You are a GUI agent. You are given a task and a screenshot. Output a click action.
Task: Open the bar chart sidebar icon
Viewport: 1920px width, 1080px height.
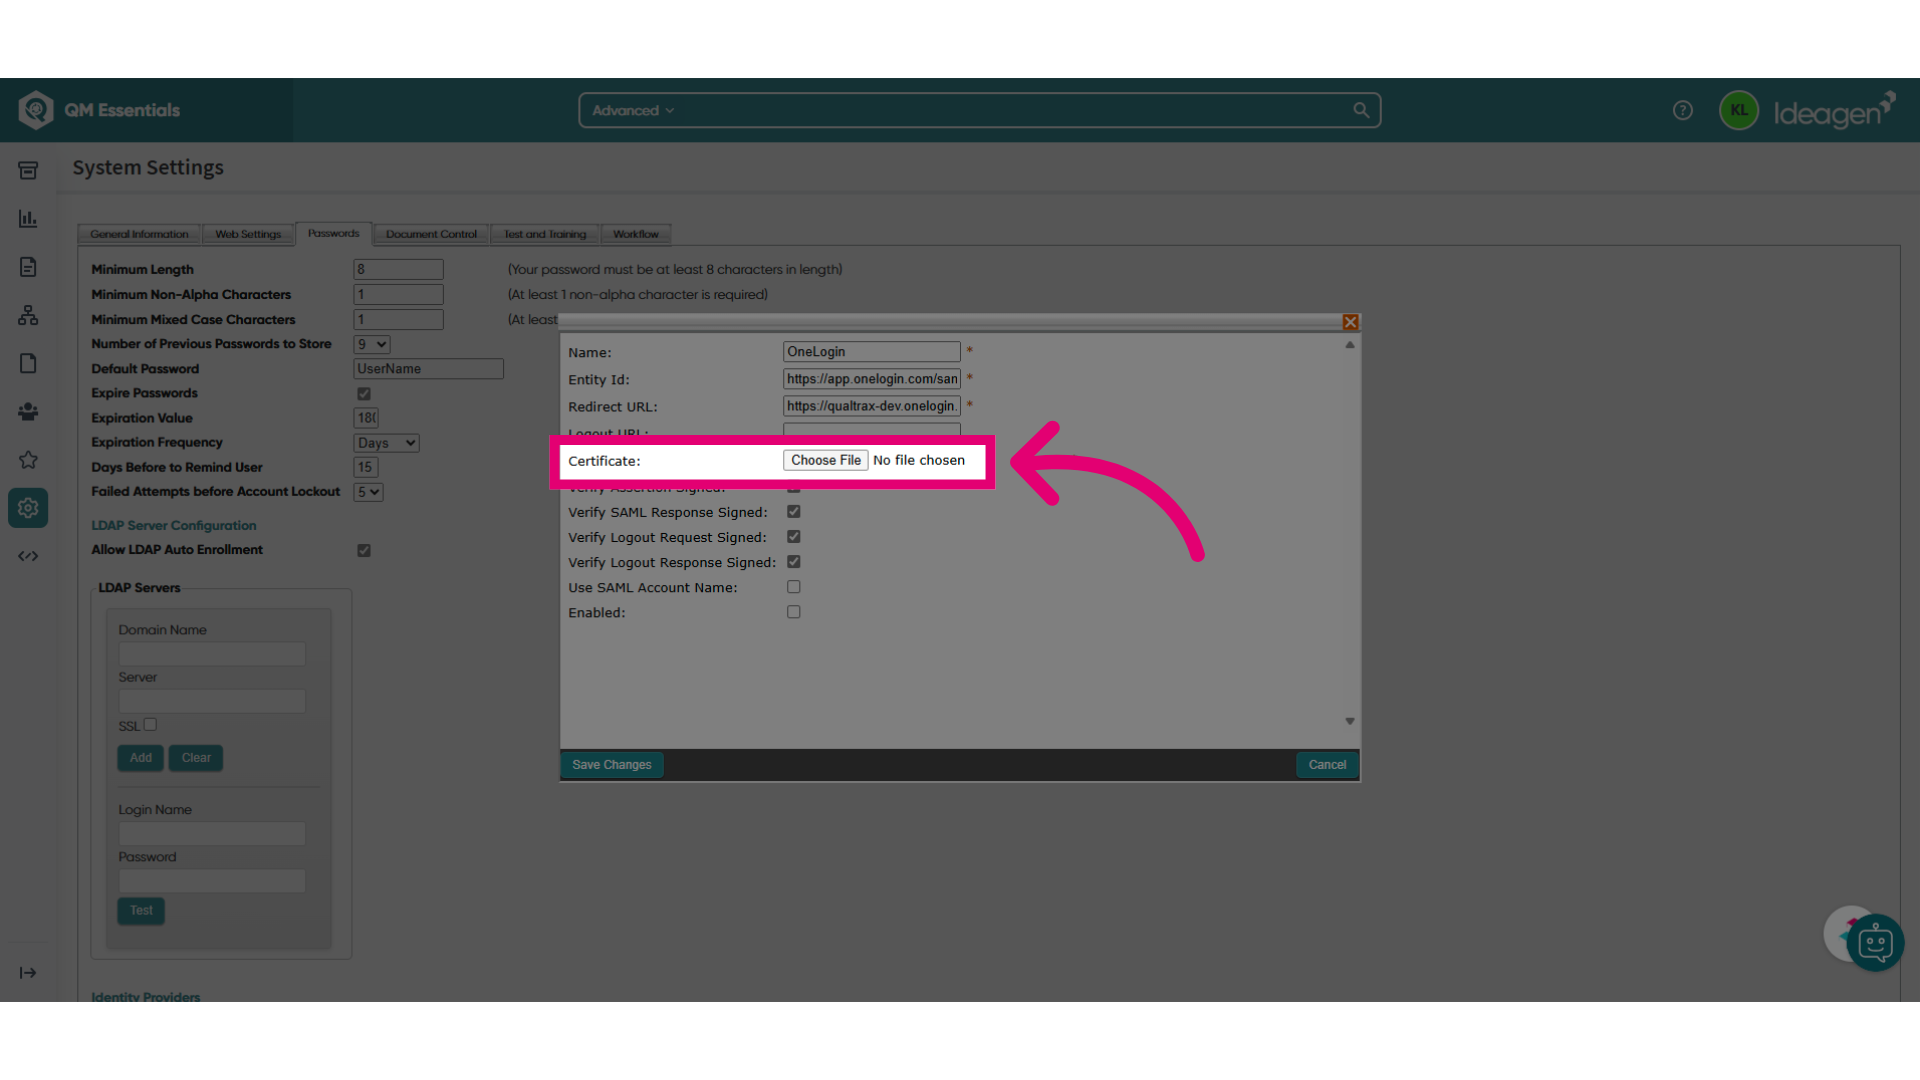28,219
